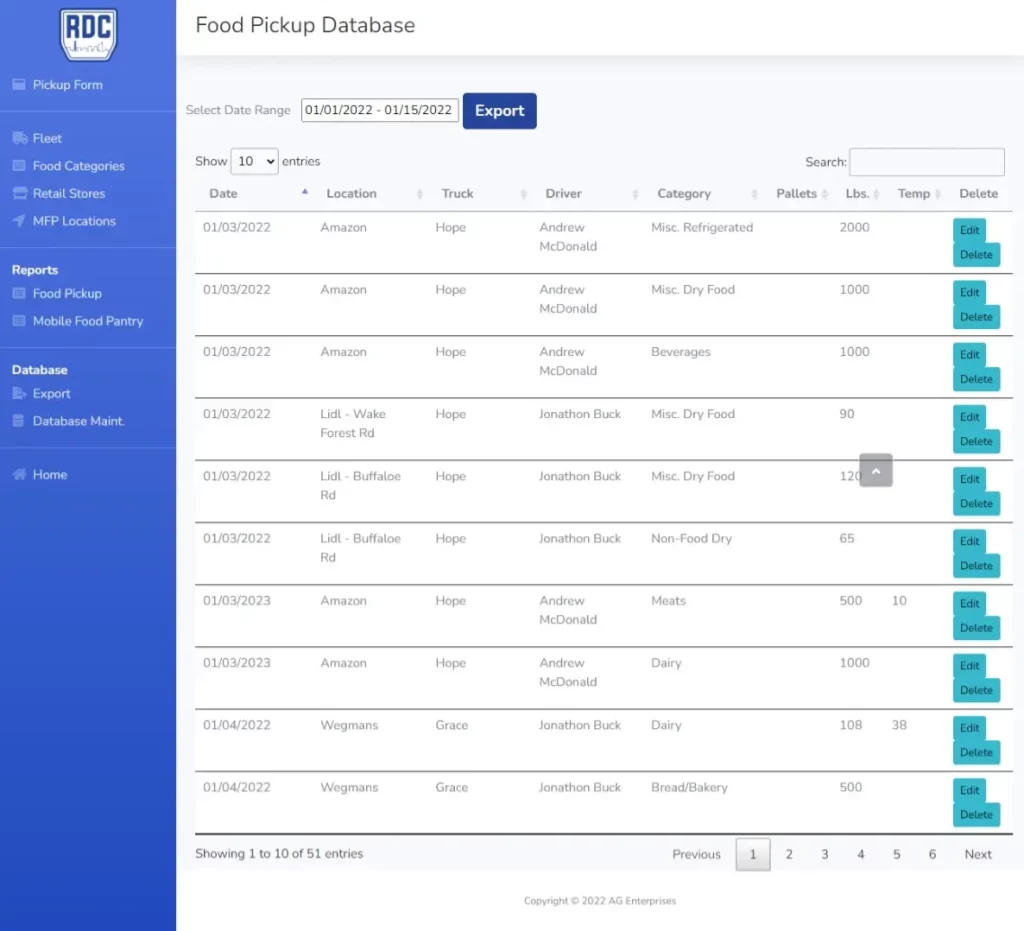Delete the Bread/Bakery Wegmans entry
The height and width of the screenshot is (931, 1024).
point(976,815)
